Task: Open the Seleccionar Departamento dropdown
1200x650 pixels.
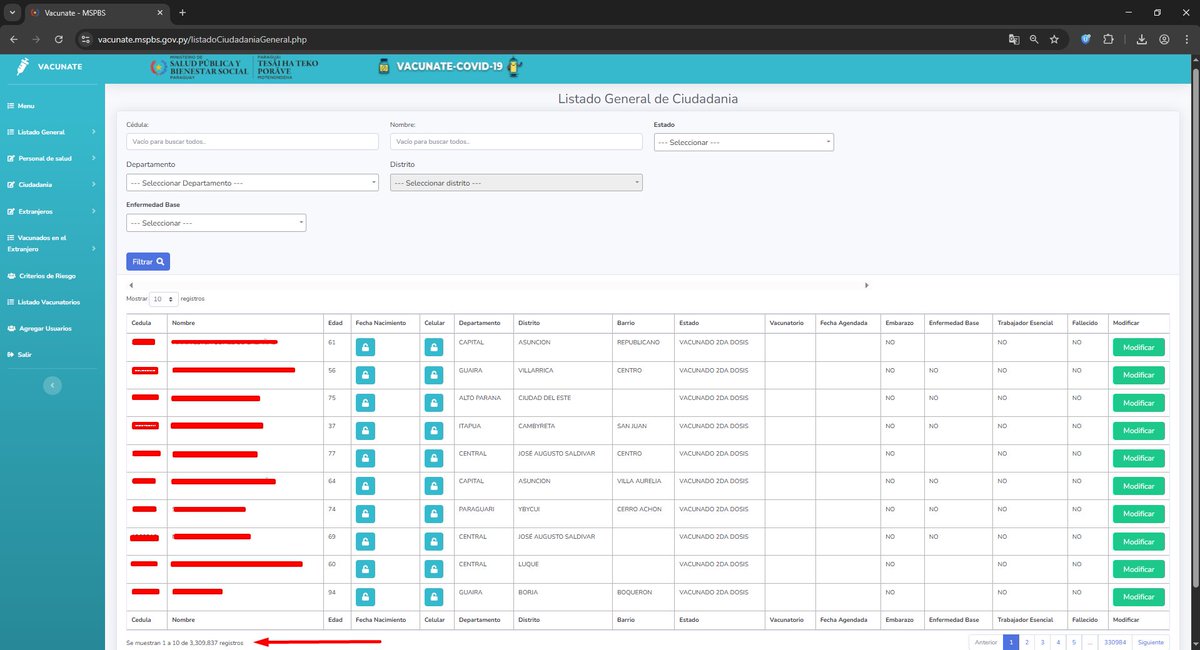Action: [252, 183]
